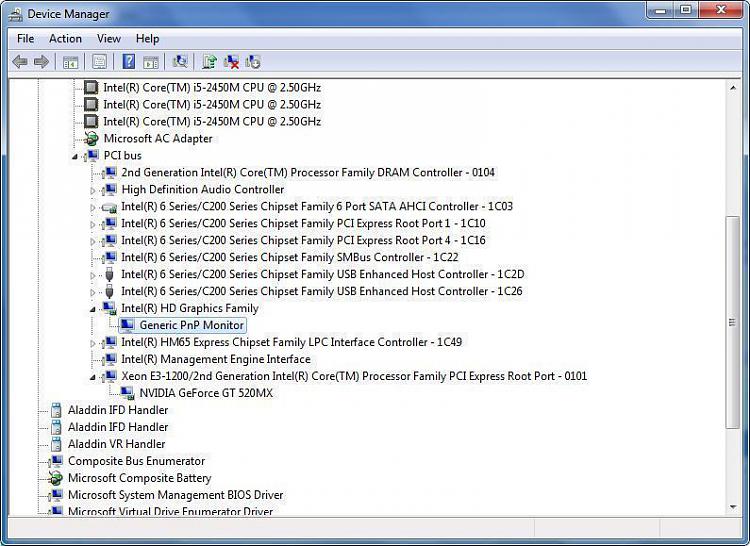This screenshot has height=546, width=750.
Task: Click the USB Enhanced Host Controller 1C26 icon
Action: click(x=109, y=291)
